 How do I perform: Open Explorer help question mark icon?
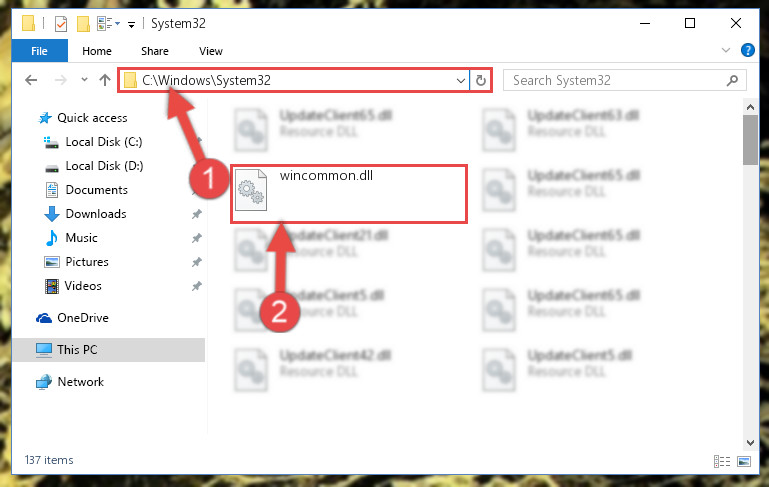(x=747, y=50)
